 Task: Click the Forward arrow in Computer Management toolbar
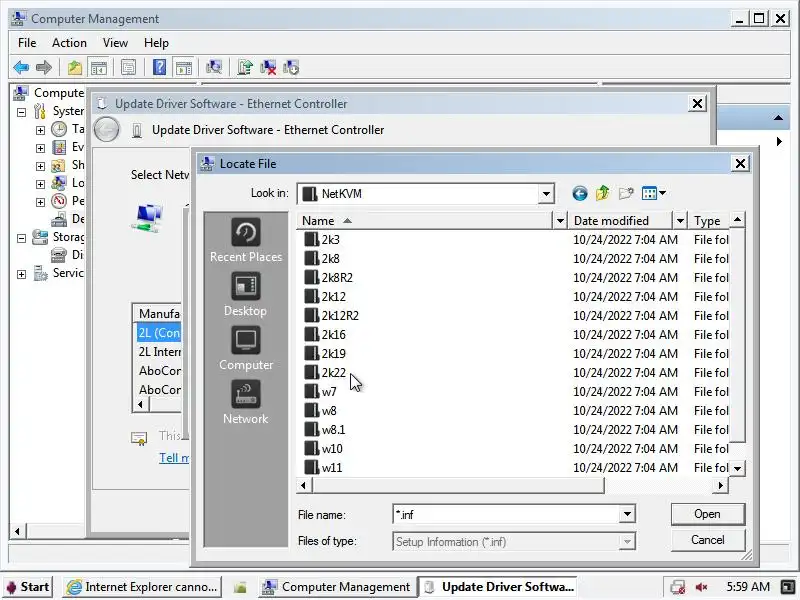44,67
